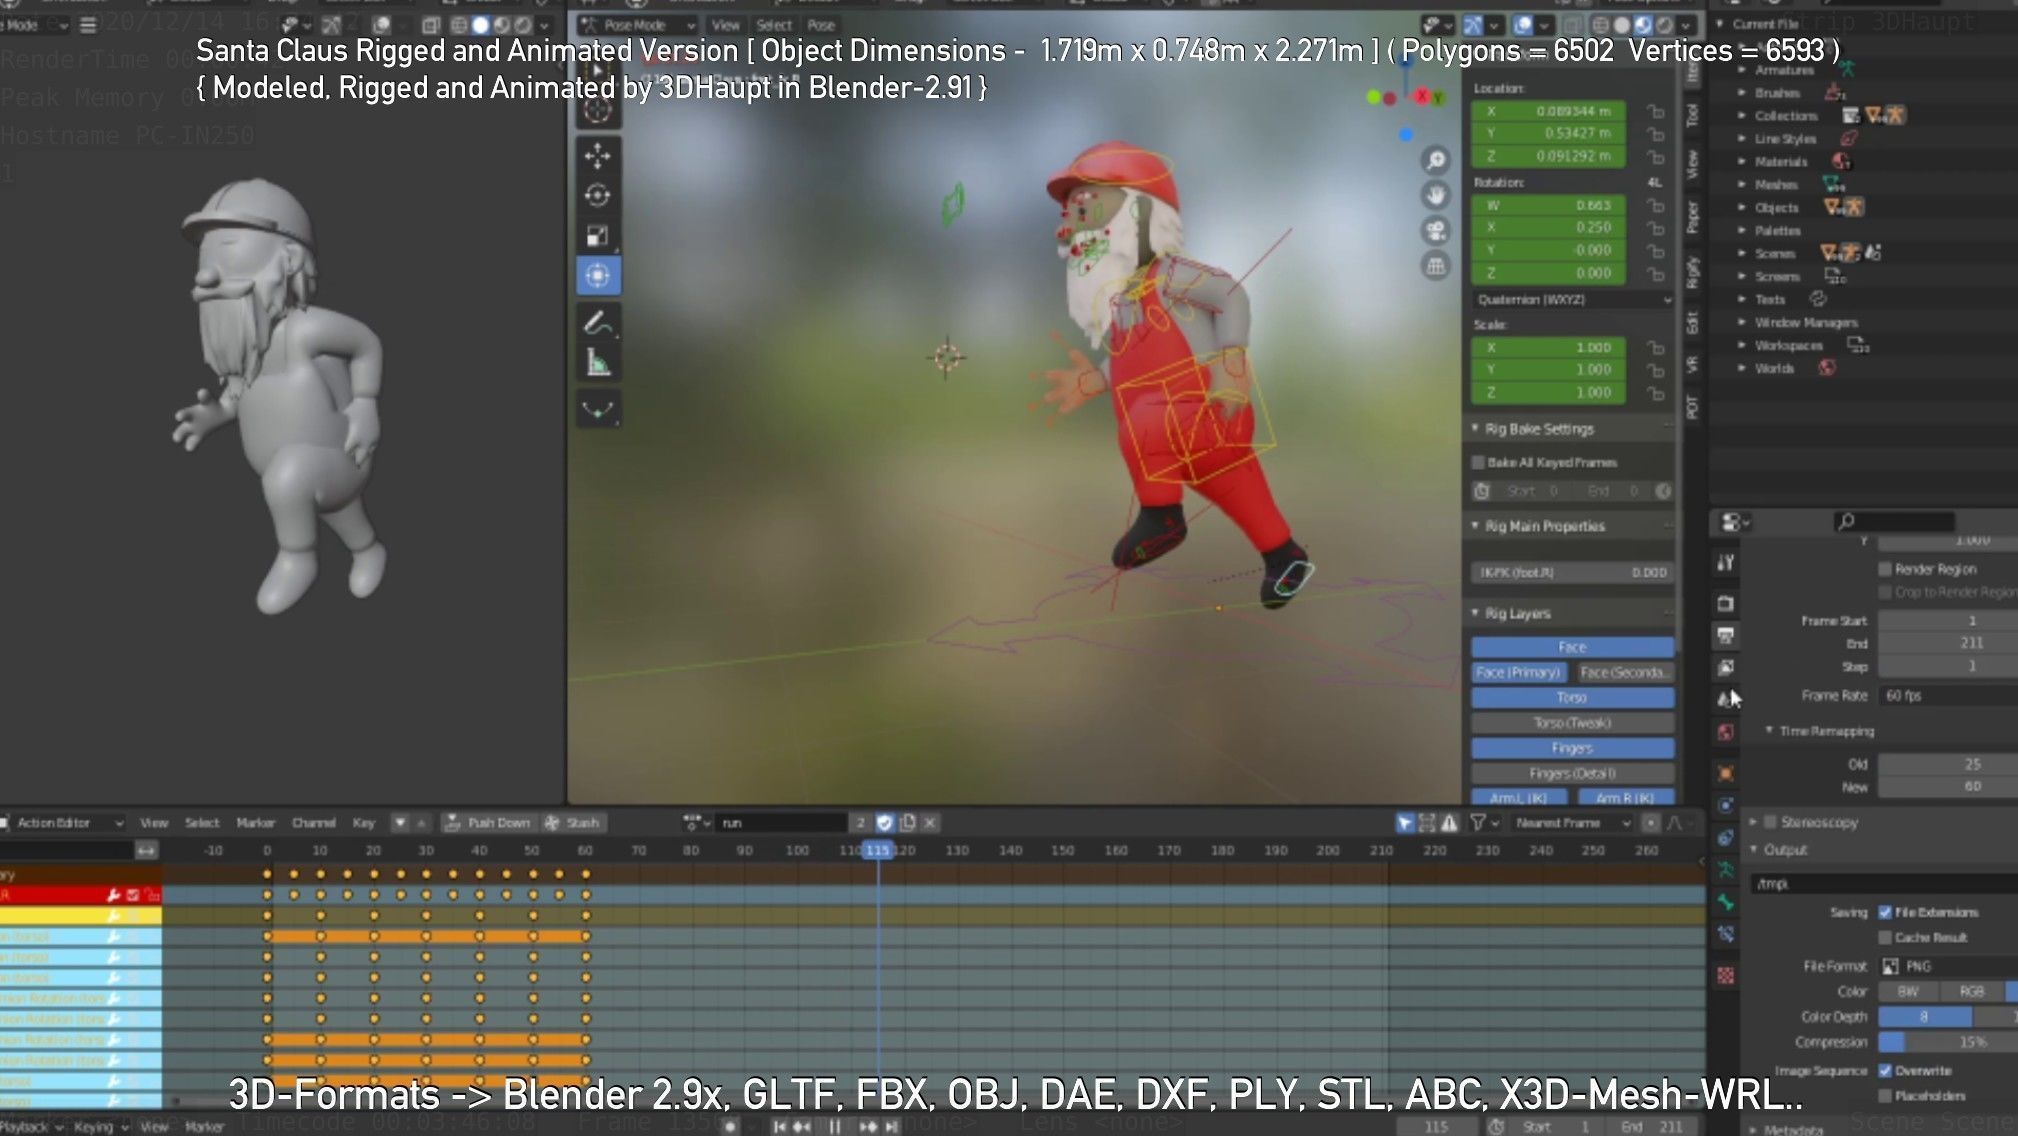Open the Select menu in 3D viewport header
Viewport: 2018px width, 1136px height.
click(774, 25)
